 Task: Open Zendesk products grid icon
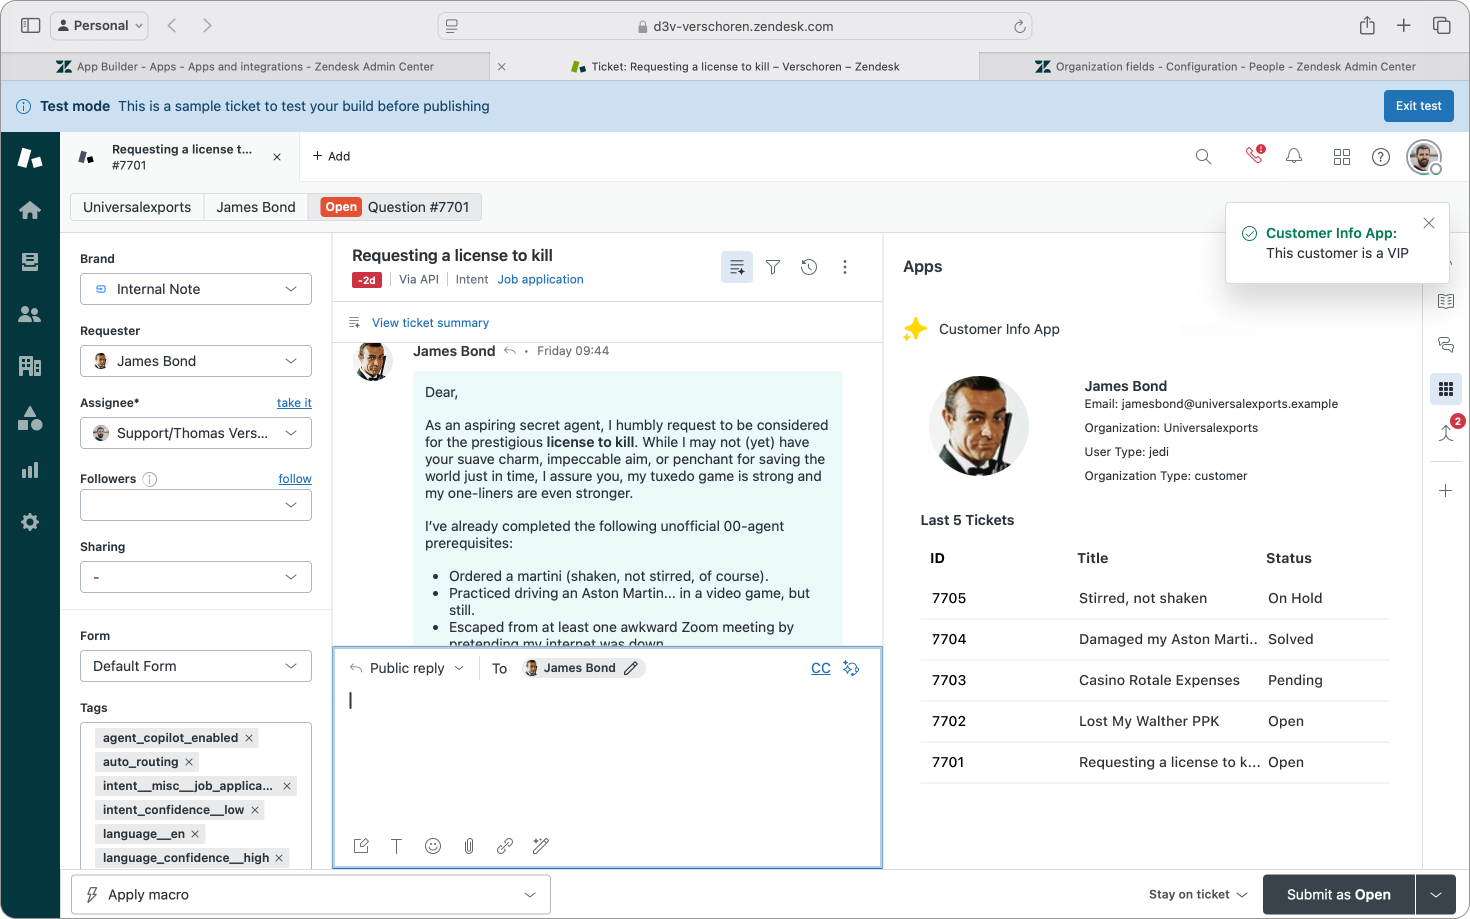coord(1342,157)
